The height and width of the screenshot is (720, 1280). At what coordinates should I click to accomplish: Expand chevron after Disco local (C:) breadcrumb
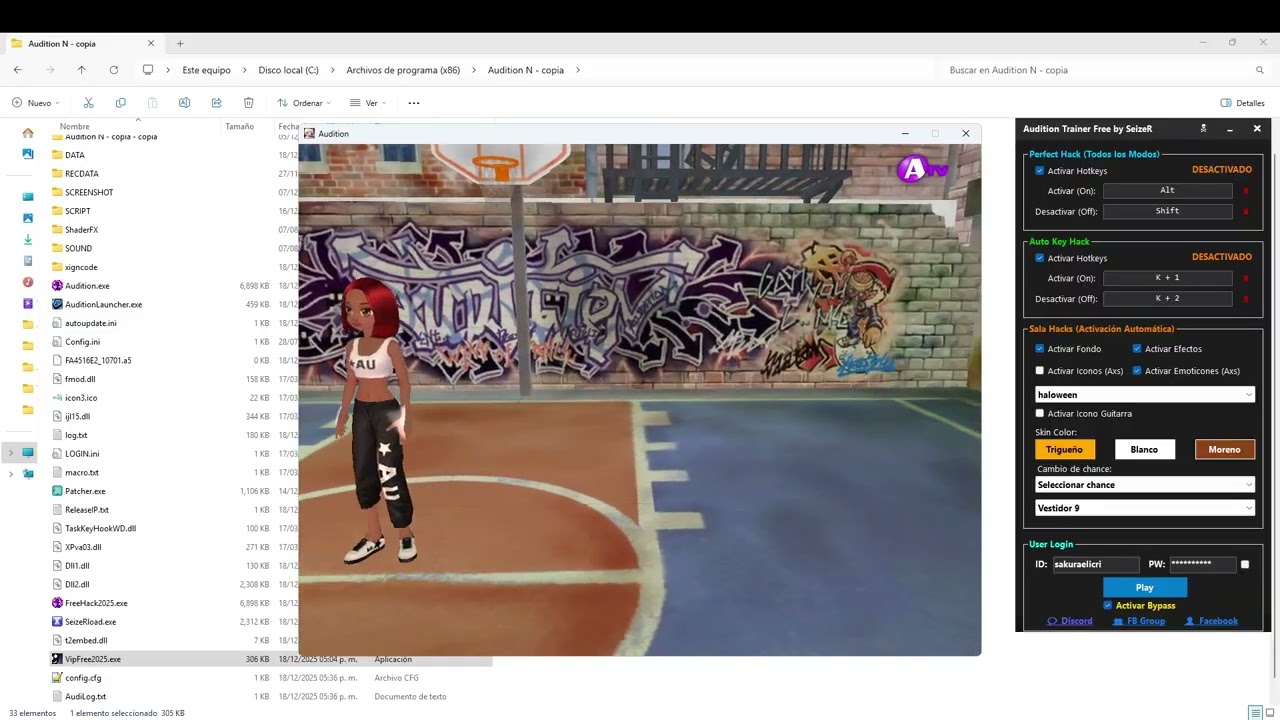point(333,70)
